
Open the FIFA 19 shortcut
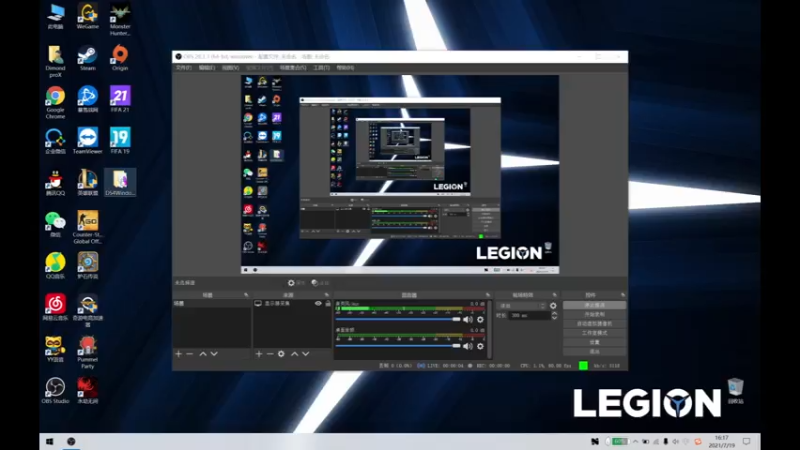(120, 141)
